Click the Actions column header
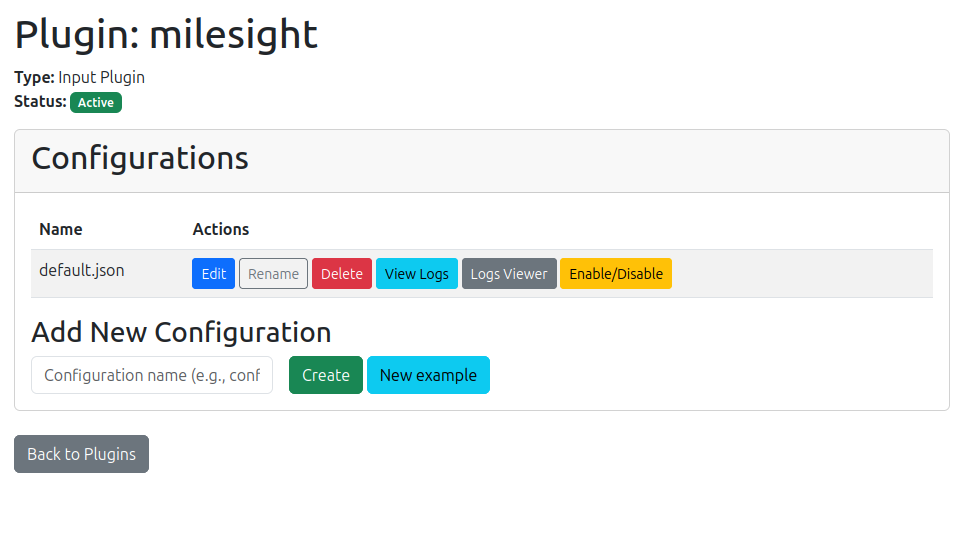This screenshot has width=966, height=547. tap(221, 229)
